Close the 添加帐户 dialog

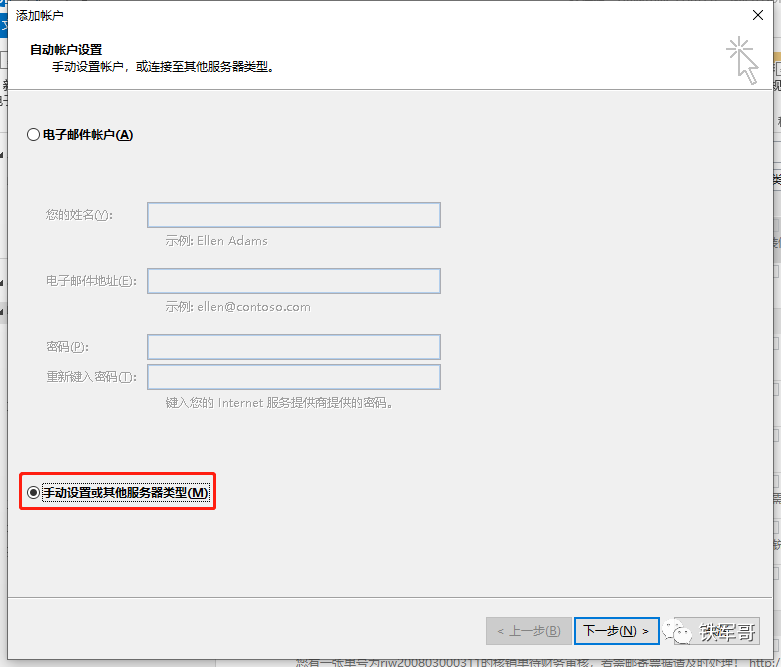[758, 15]
